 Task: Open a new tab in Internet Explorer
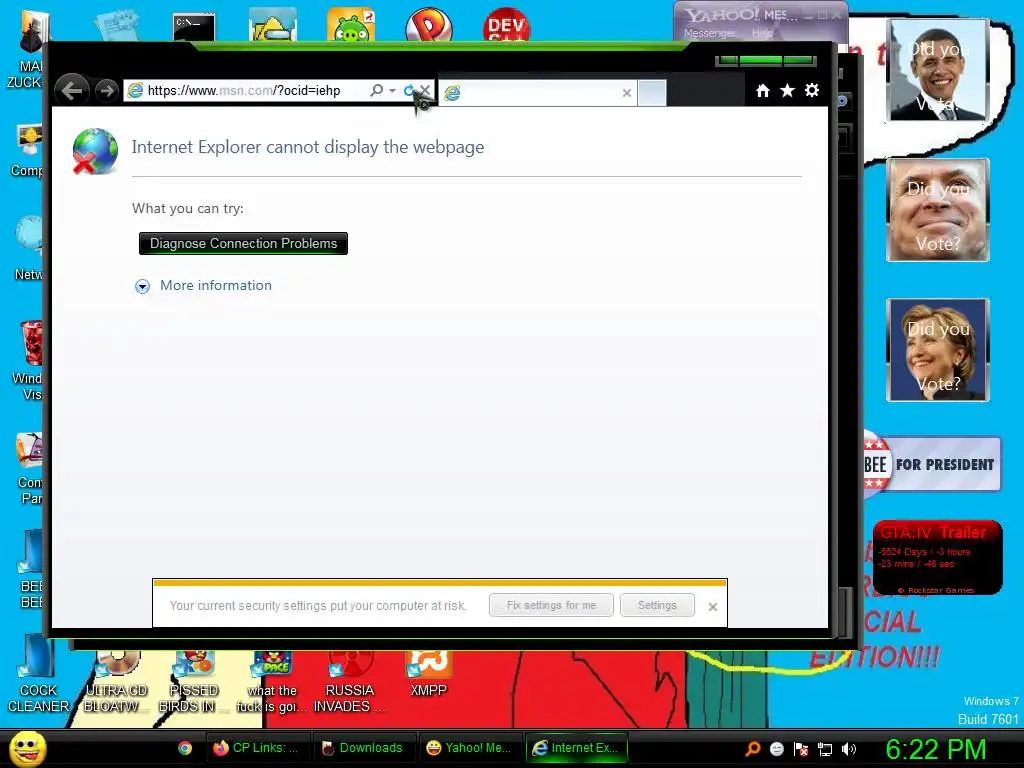click(x=652, y=93)
